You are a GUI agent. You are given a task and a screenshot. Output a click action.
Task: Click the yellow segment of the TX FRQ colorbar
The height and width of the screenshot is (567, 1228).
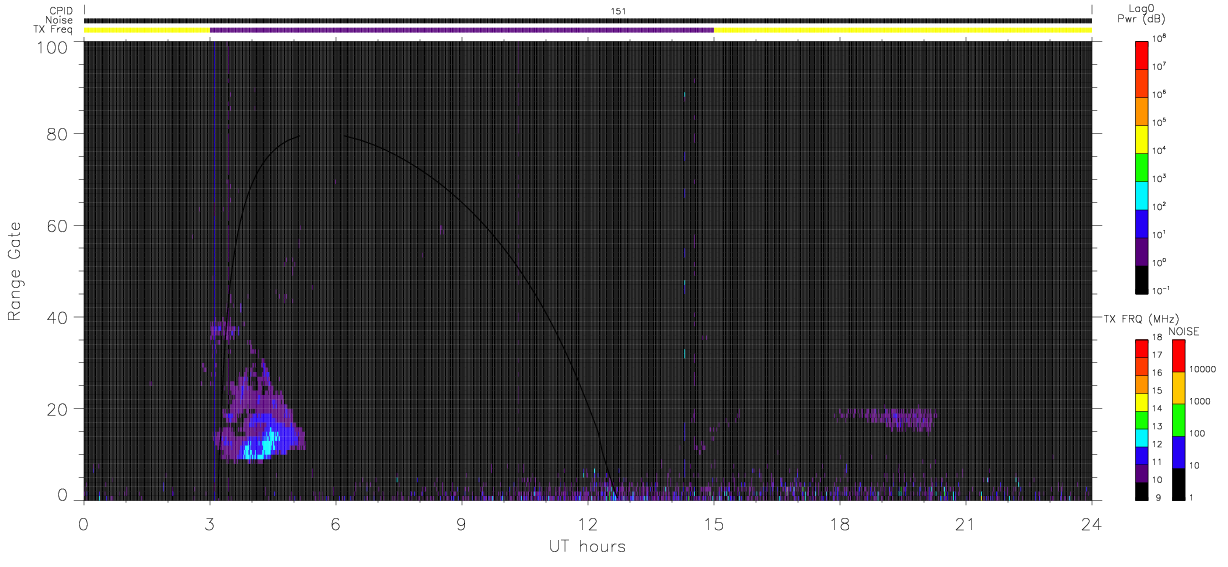(x=1143, y=402)
